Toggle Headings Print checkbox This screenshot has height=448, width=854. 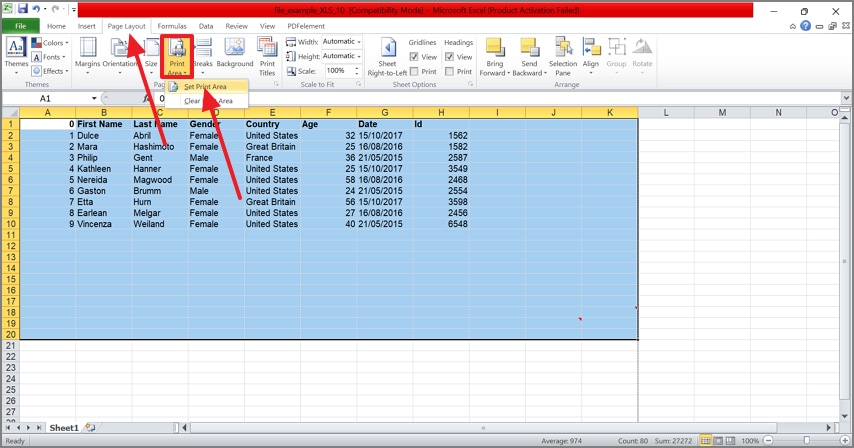click(x=449, y=71)
